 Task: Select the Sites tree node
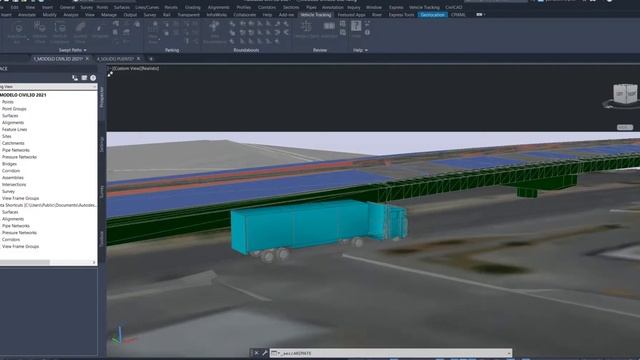click(x=7, y=136)
